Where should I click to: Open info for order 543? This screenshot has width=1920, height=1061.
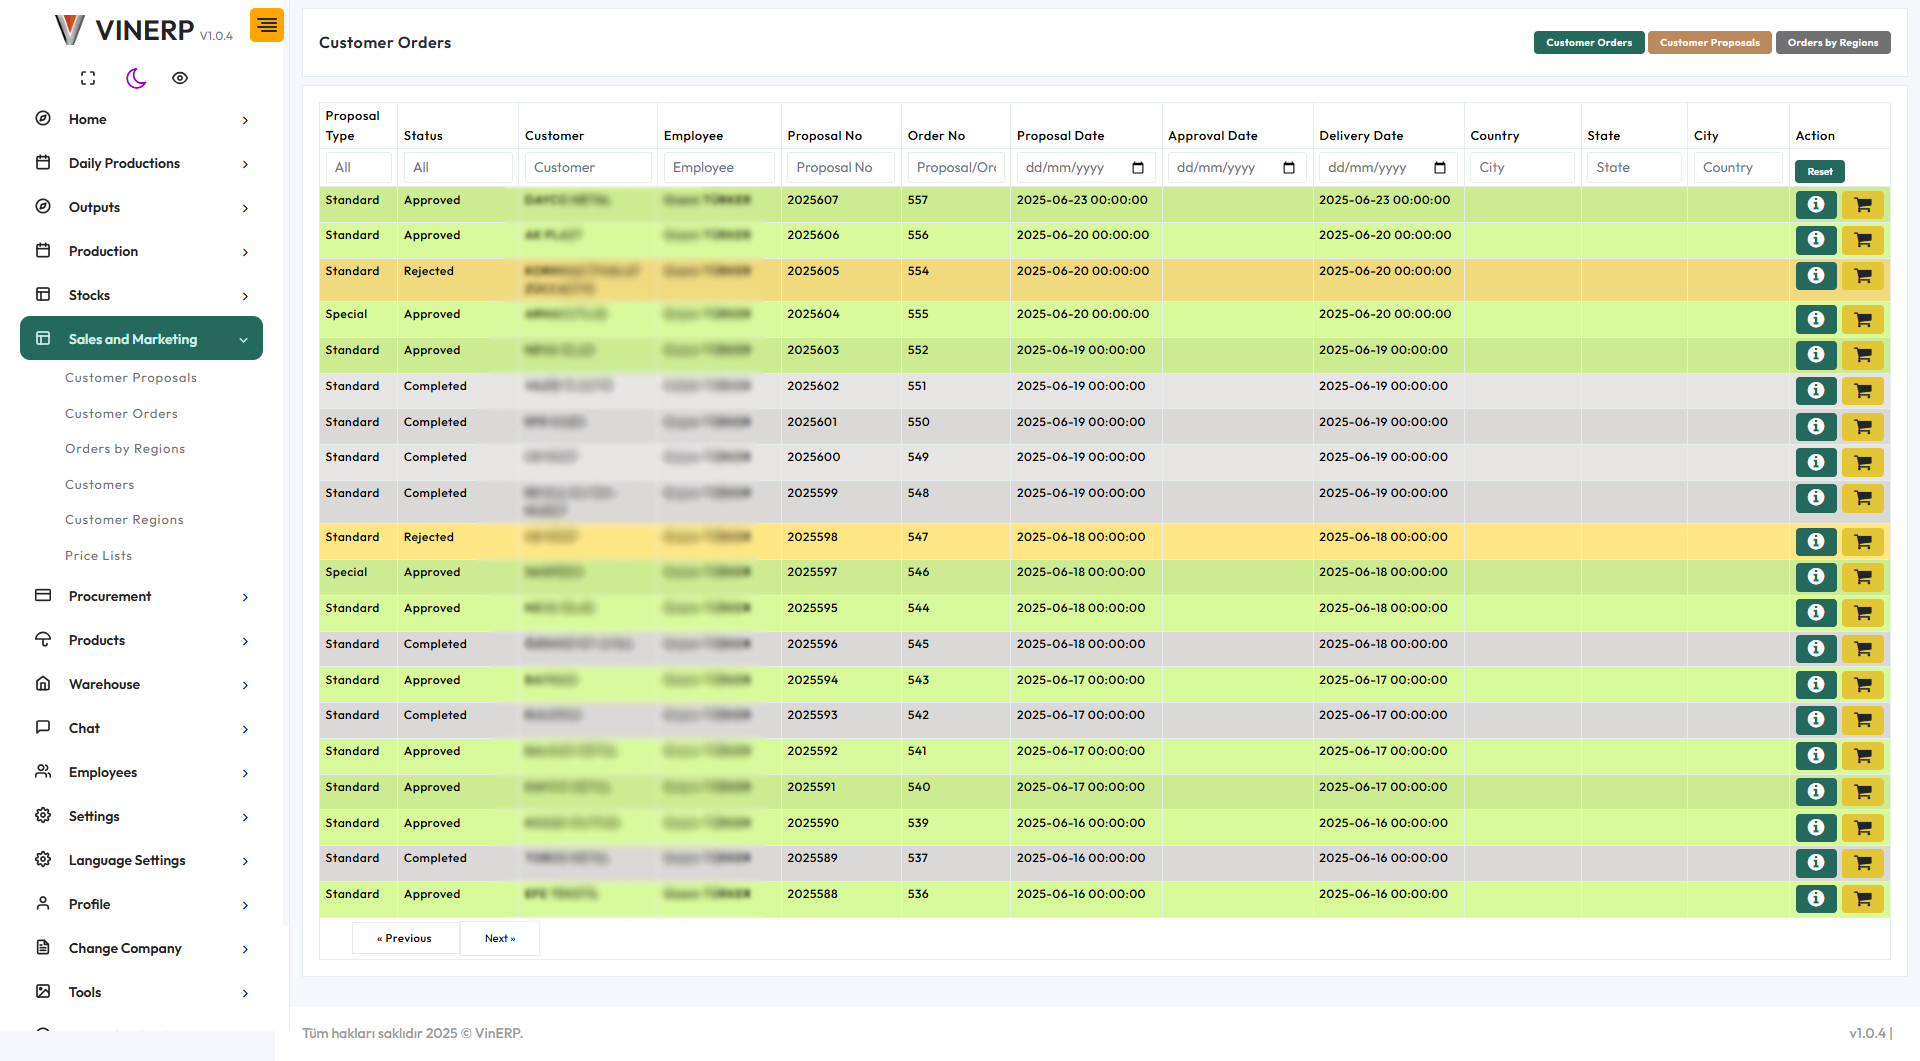(x=1816, y=685)
